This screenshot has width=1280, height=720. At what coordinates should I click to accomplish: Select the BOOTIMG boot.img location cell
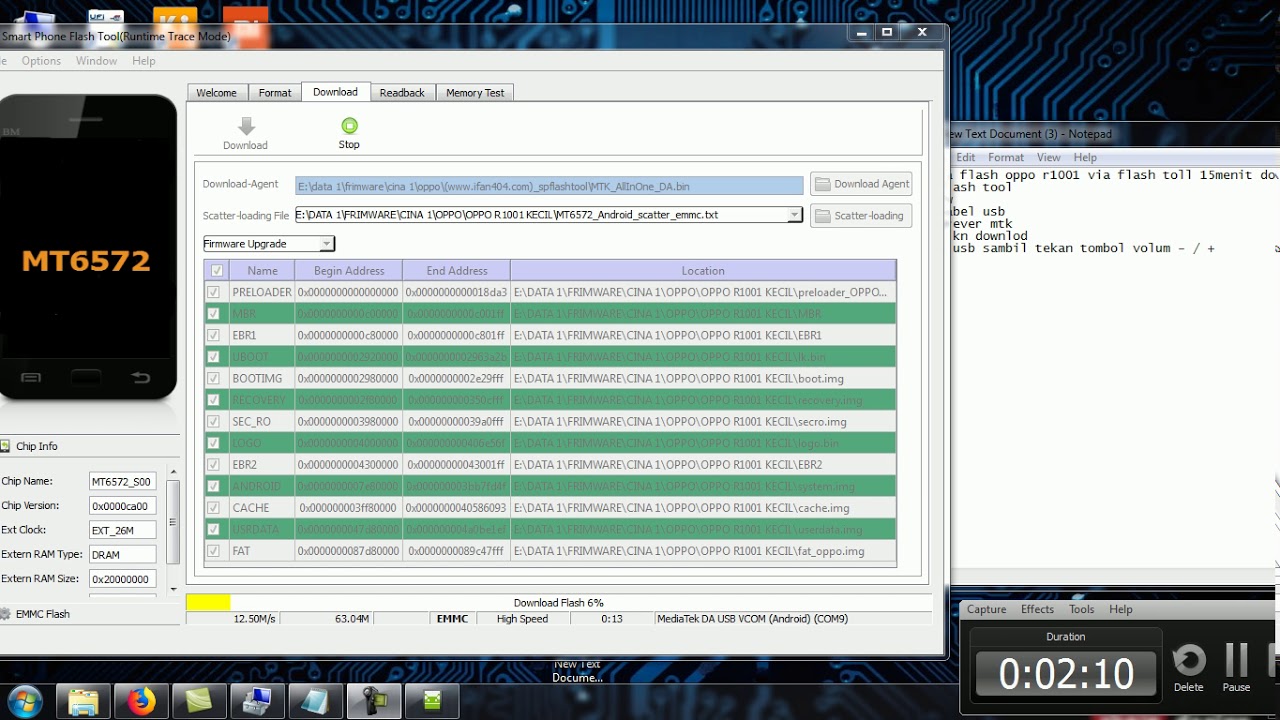pyautogui.click(x=703, y=379)
